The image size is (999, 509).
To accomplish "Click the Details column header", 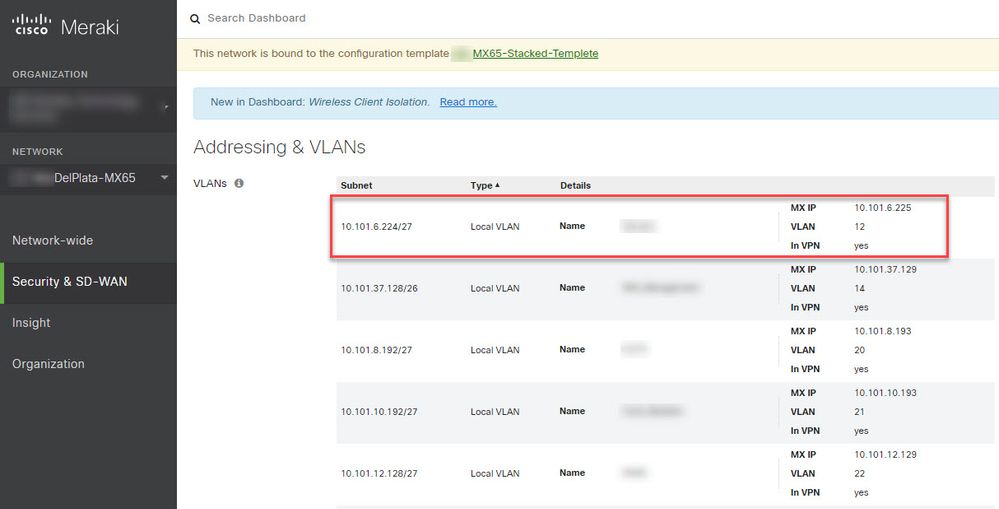I will click(575, 185).
